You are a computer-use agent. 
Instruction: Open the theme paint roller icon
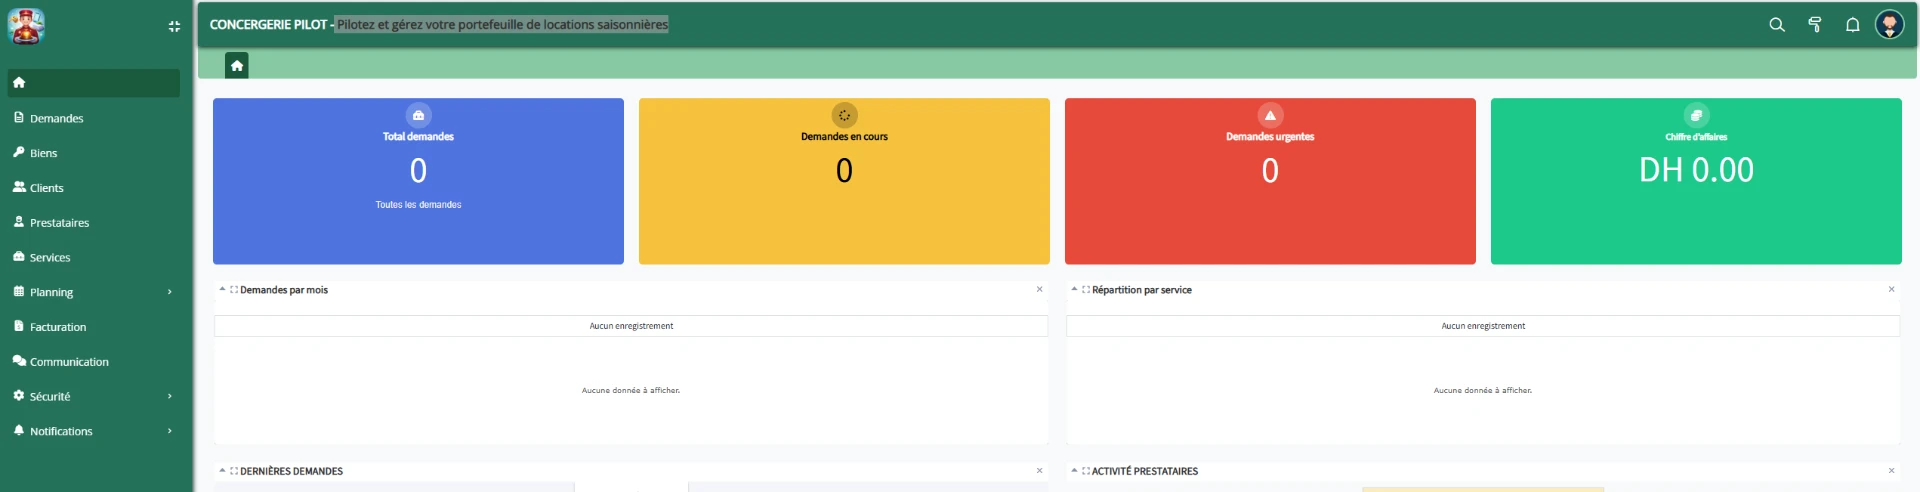(x=1815, y=25)
